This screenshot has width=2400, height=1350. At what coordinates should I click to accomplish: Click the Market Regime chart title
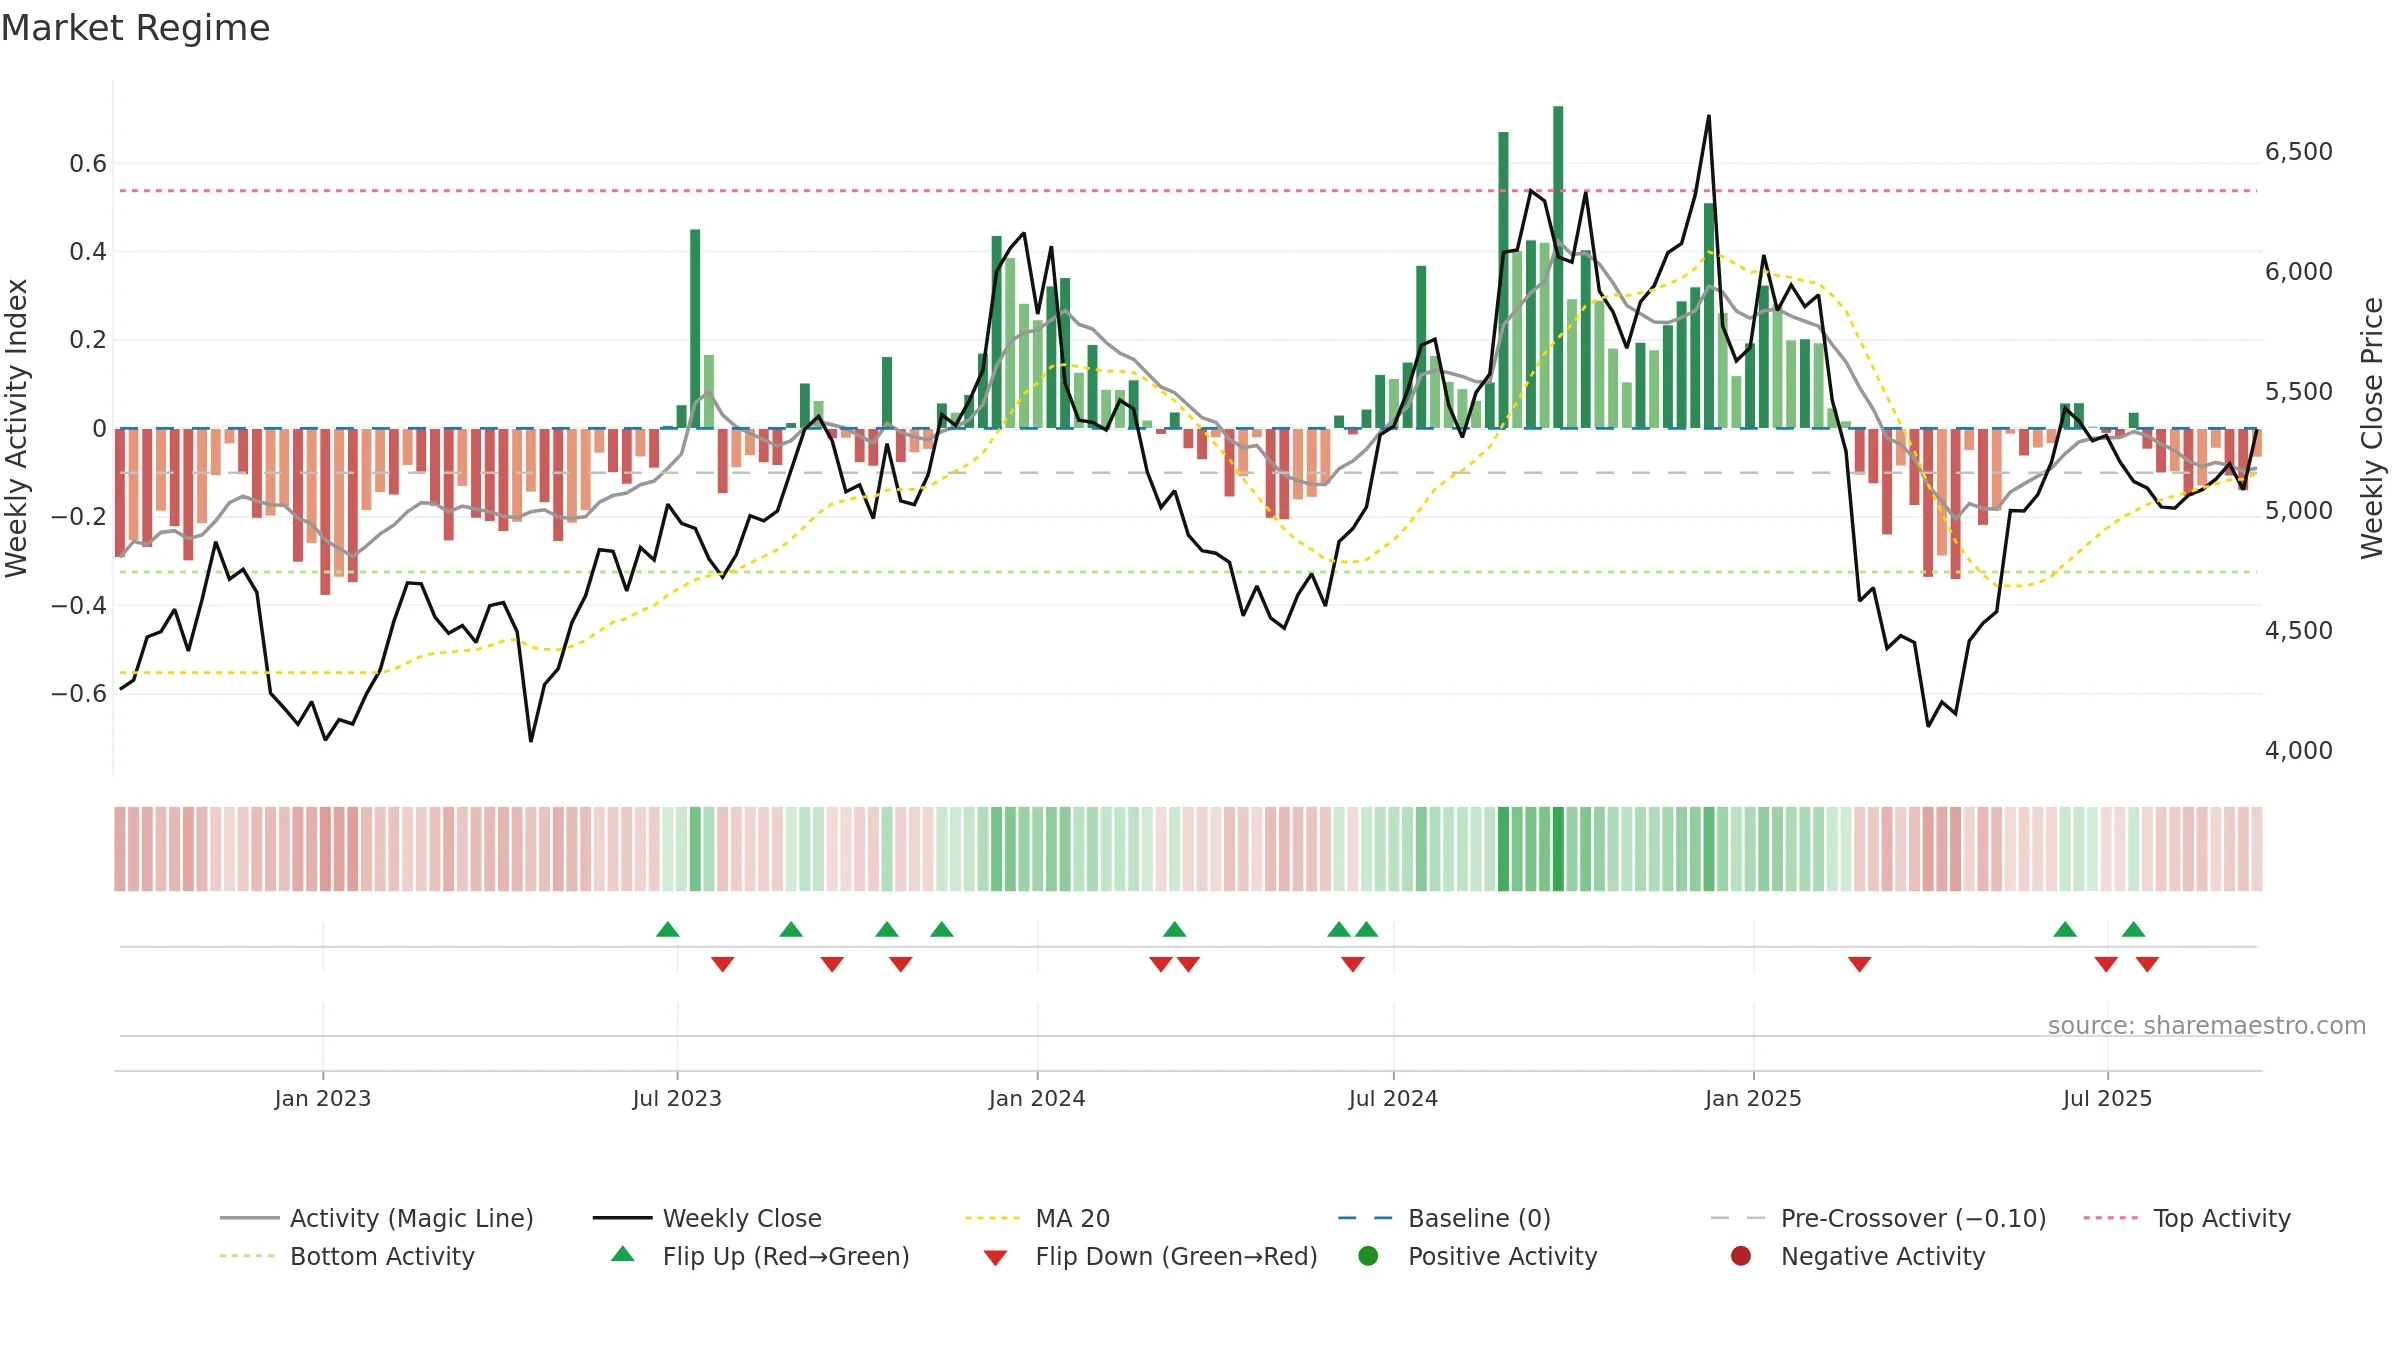click(135, 28)
